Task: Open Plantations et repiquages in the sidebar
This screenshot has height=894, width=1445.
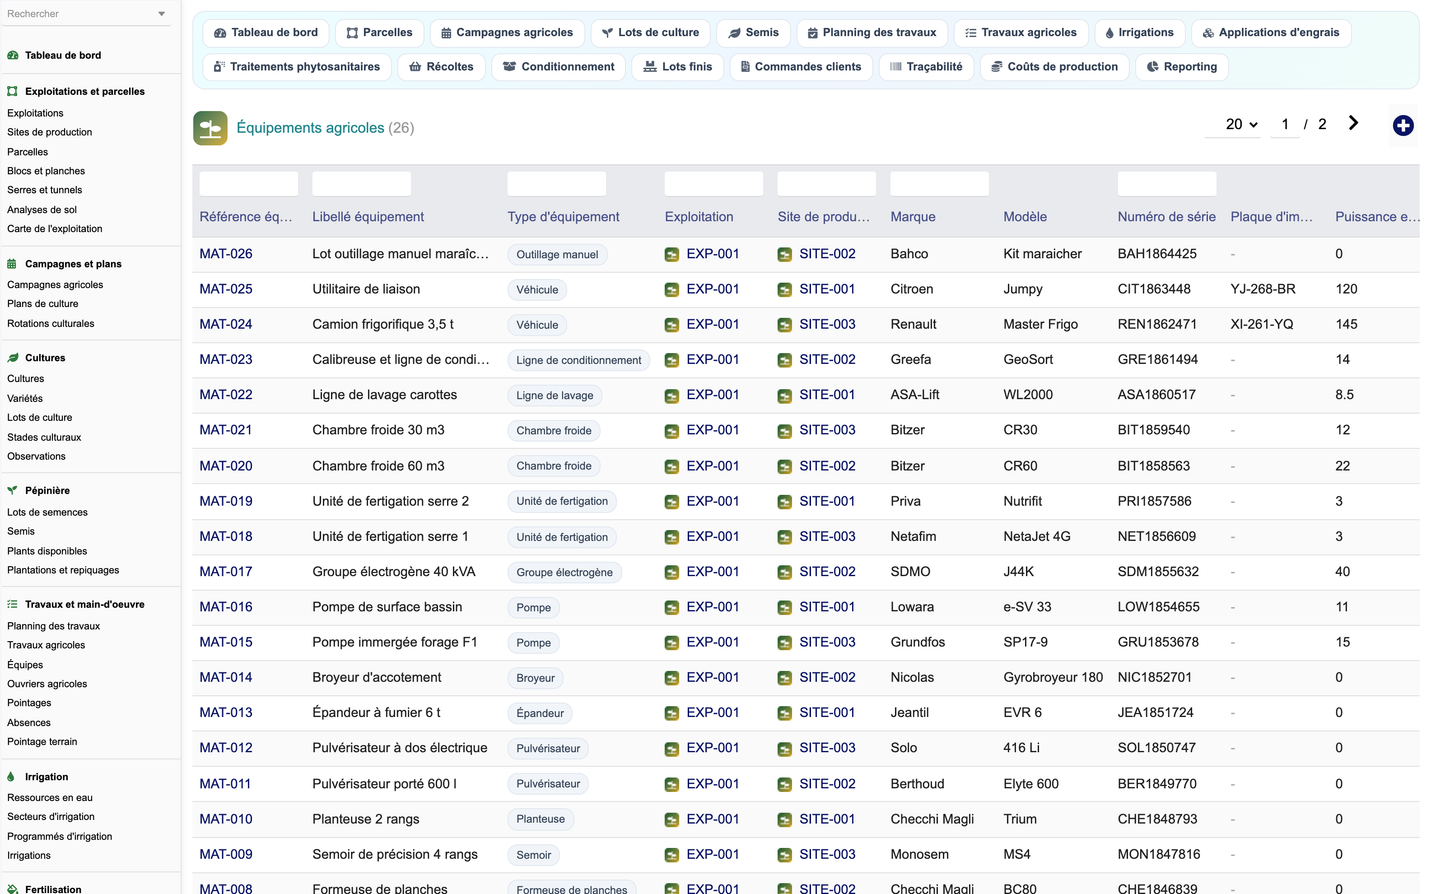Action: [x=63, y=570]
